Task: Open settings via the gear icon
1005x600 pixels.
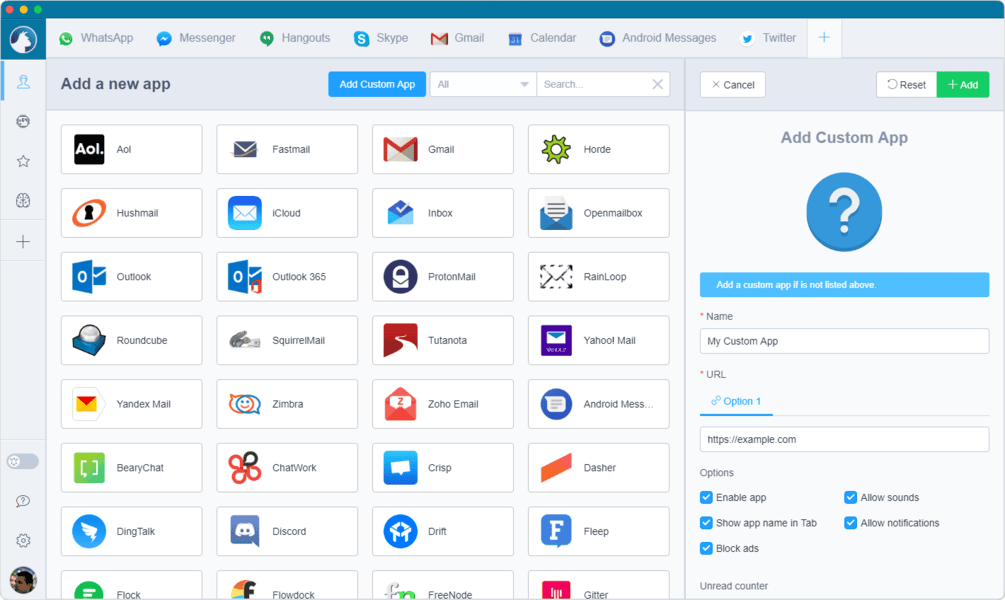Action: (22, 540)
